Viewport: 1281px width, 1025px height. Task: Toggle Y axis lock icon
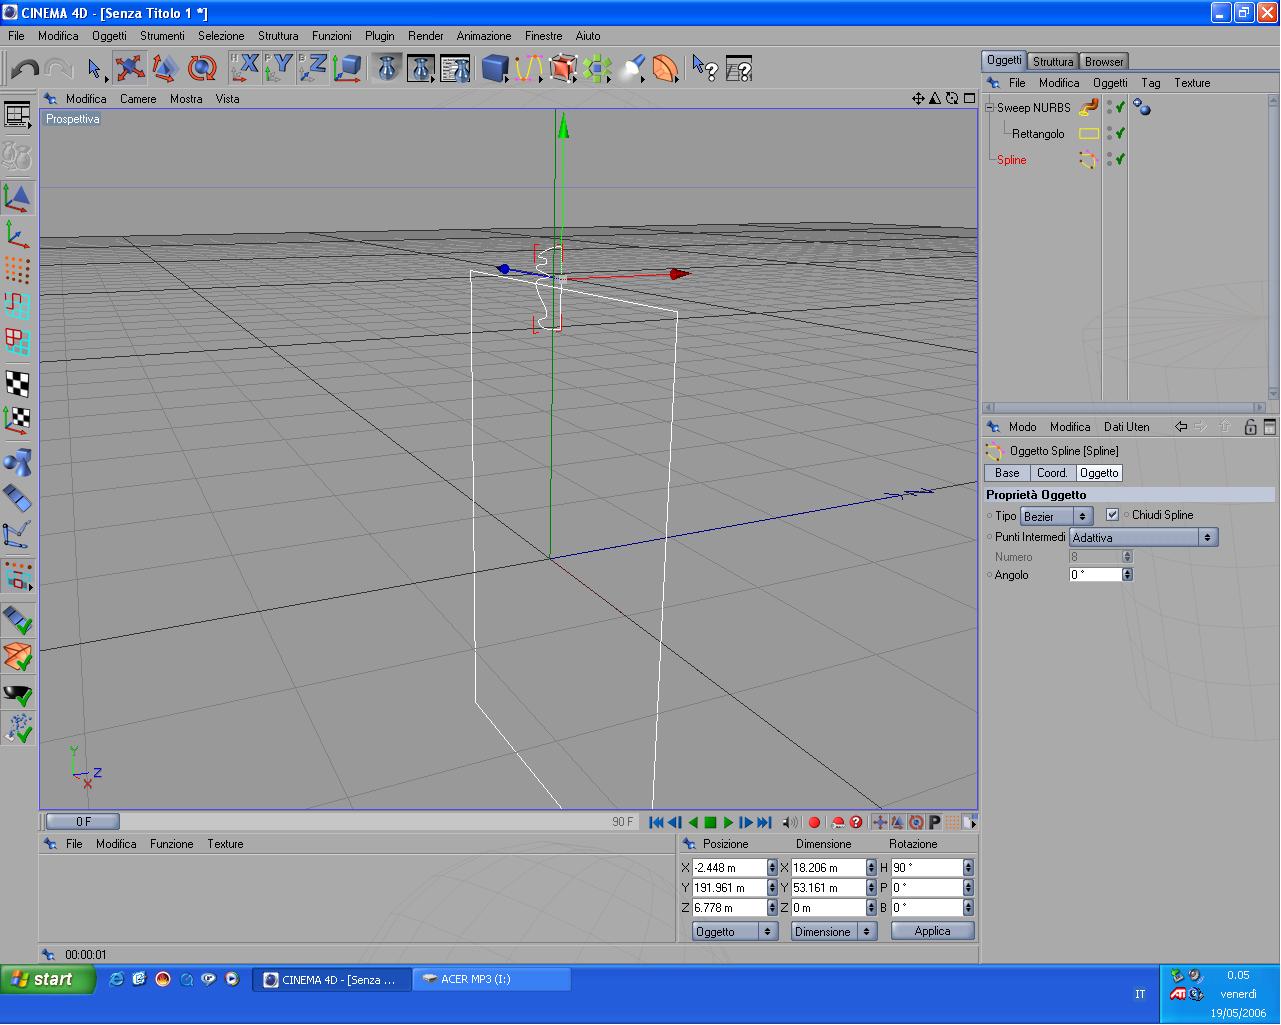point(279,68)
